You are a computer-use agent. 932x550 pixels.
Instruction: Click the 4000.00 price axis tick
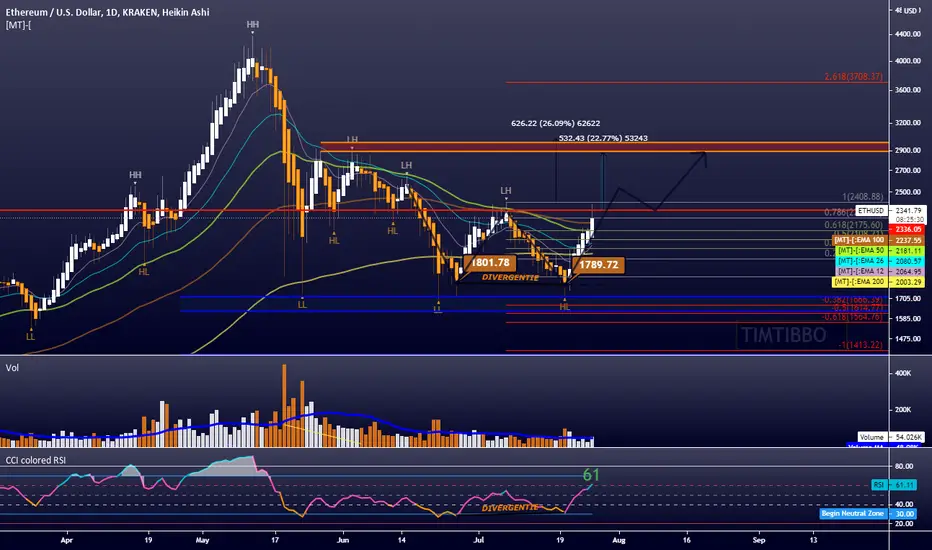(x=908, y=61)
